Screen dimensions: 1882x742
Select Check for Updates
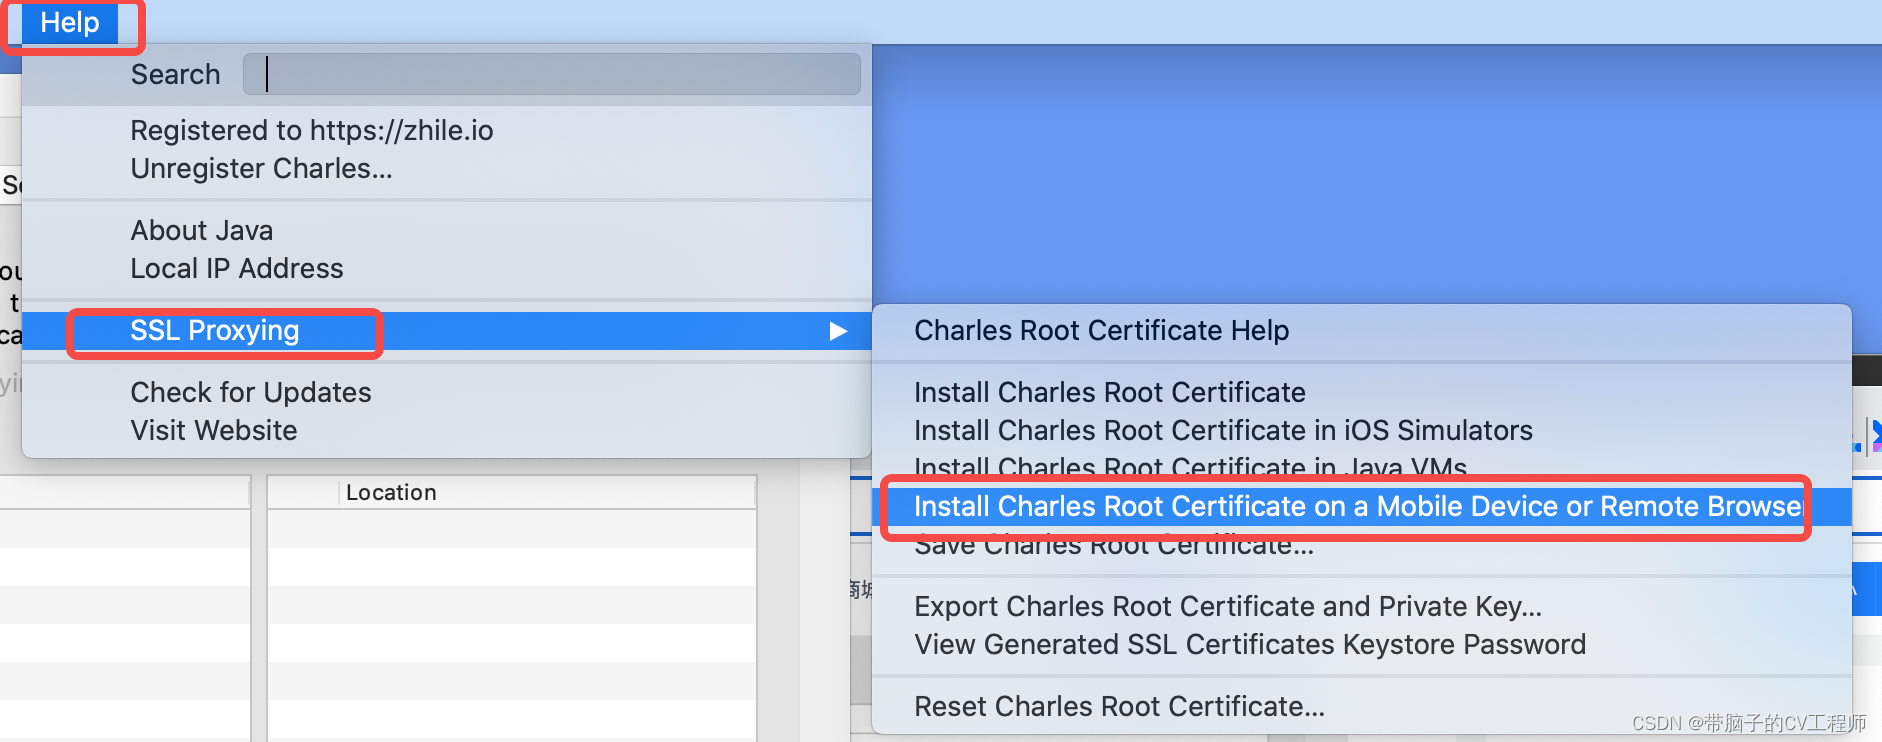(x=250, y=392)
